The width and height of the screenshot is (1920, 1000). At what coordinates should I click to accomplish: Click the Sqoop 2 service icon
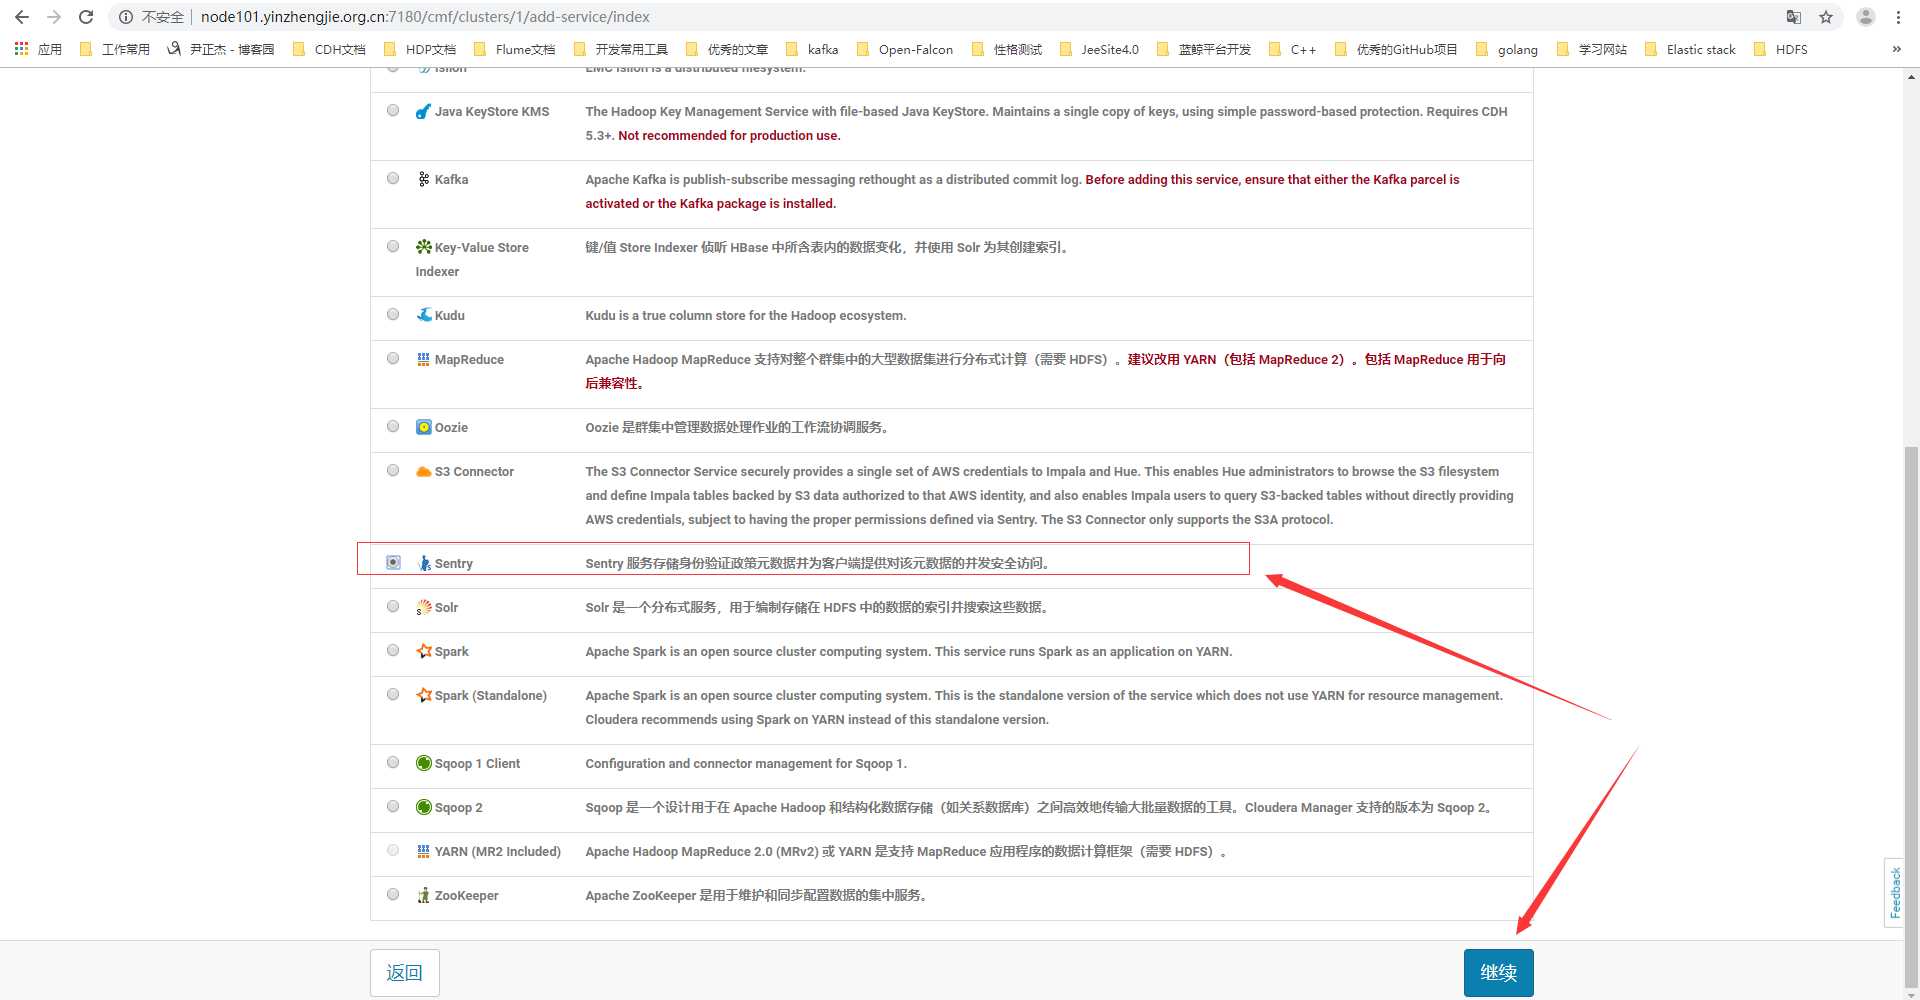click(x=424, y=807)
